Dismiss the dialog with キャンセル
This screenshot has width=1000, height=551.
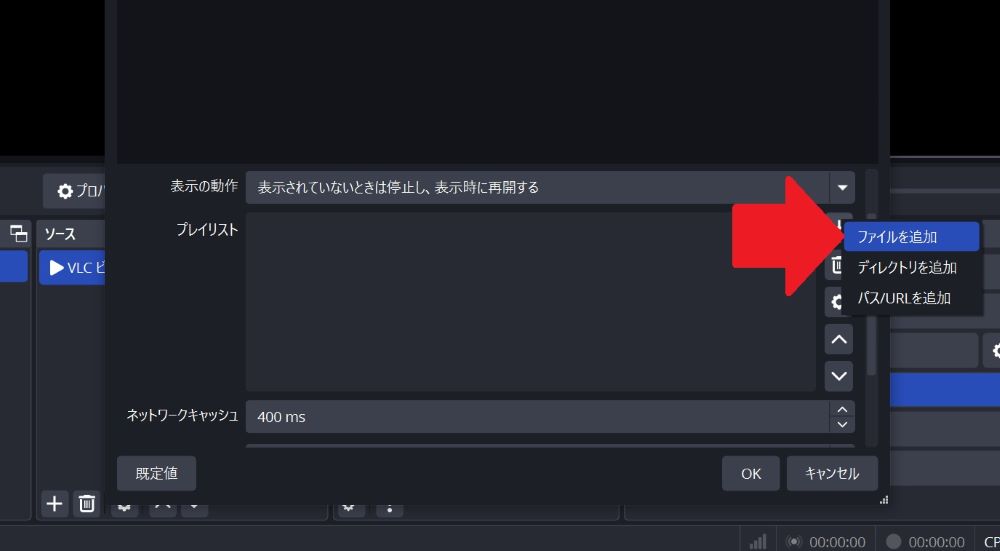click(832, 474)
